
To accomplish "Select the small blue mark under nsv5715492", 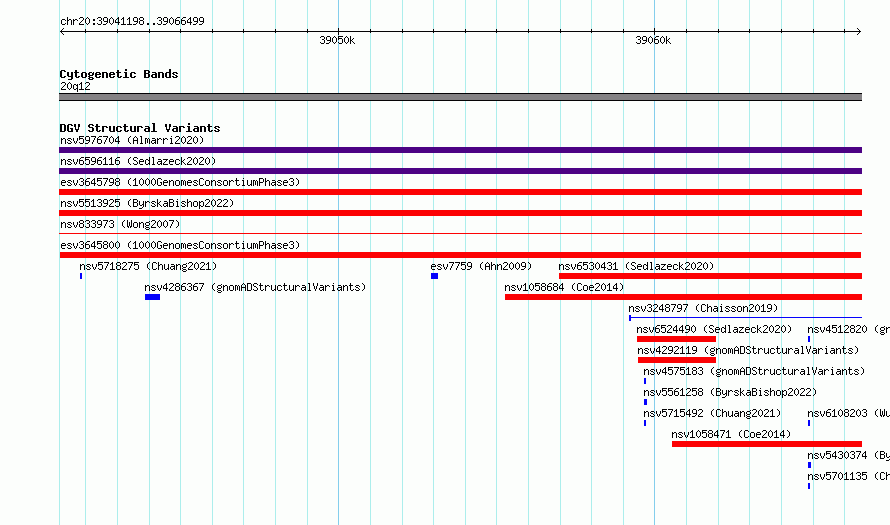I will click(x=645, y=423).
